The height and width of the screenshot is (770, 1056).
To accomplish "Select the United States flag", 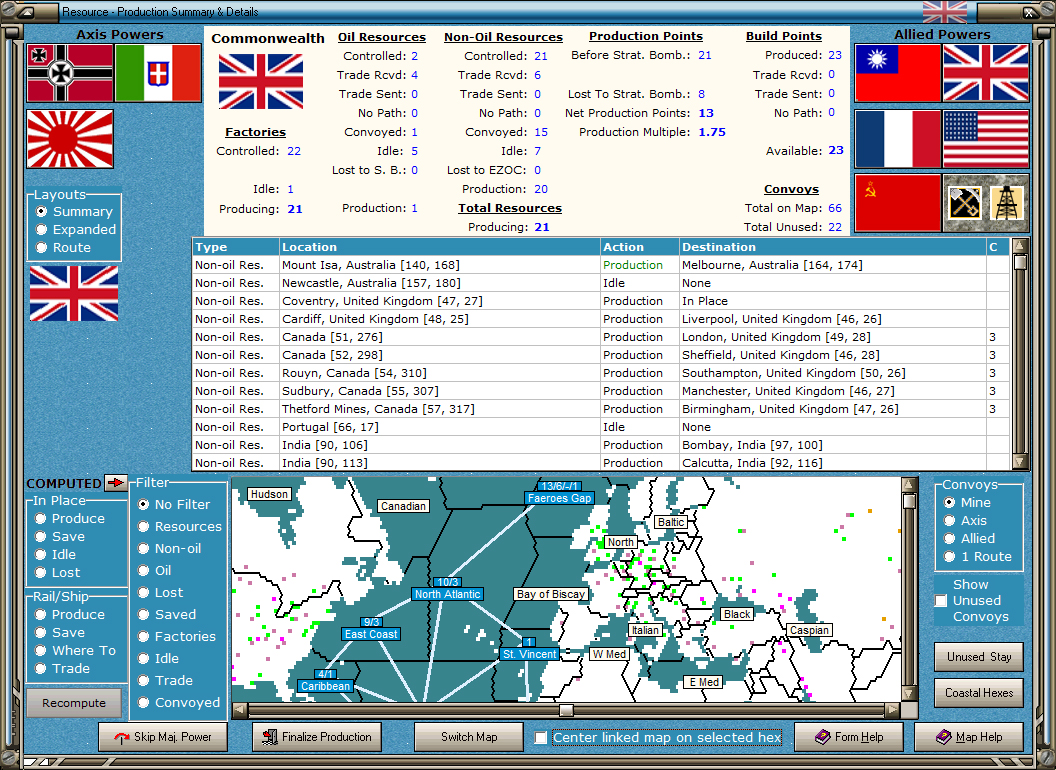I will [985, 138].
